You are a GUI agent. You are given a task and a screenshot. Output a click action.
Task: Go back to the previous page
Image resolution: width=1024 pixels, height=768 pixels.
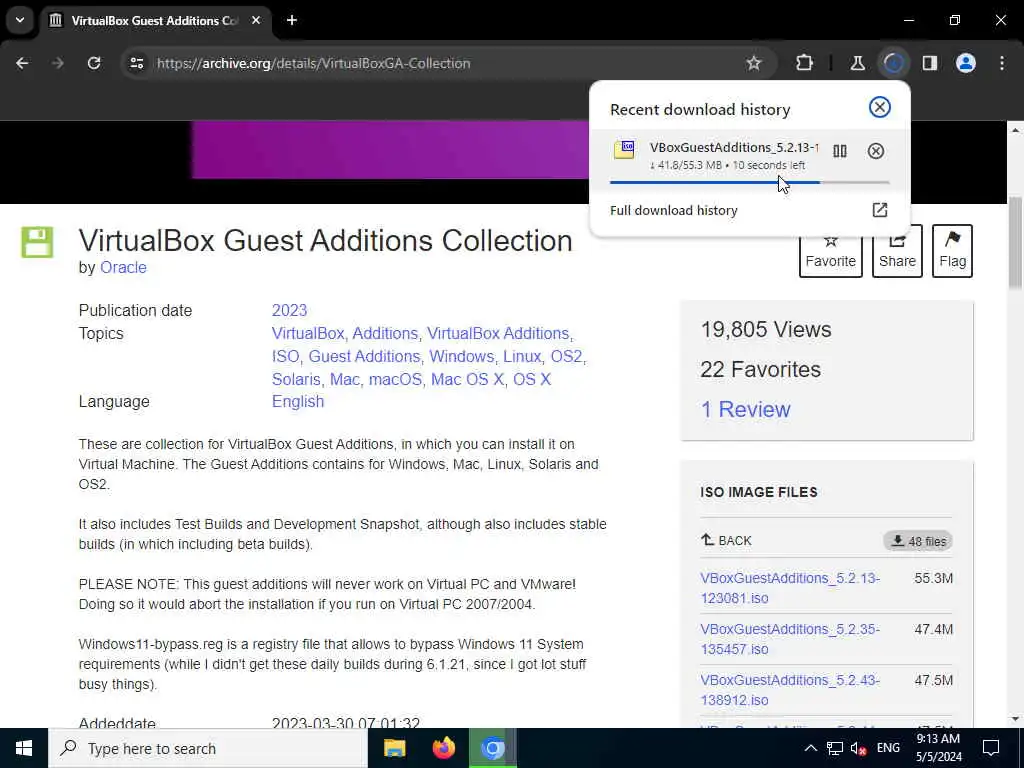[22, 63]
